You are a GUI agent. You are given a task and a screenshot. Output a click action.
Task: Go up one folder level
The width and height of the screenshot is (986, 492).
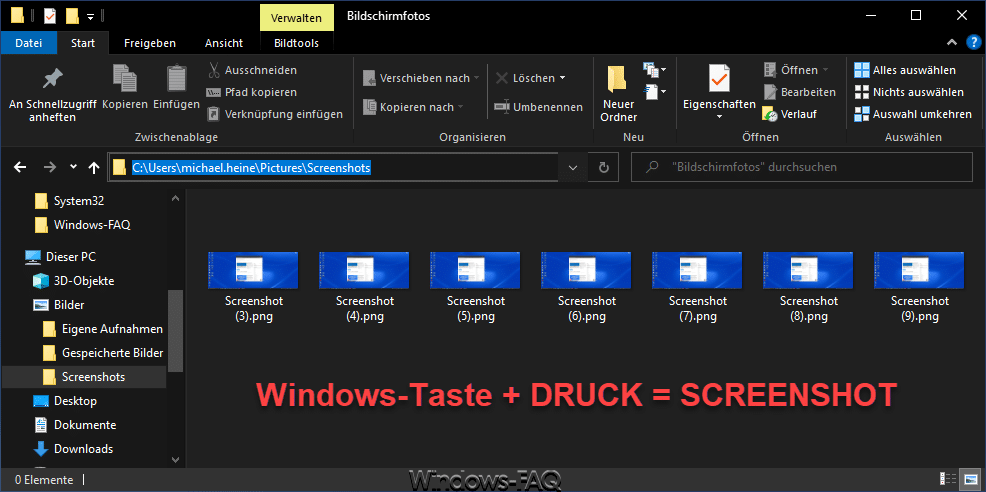(x=94, y=167)
